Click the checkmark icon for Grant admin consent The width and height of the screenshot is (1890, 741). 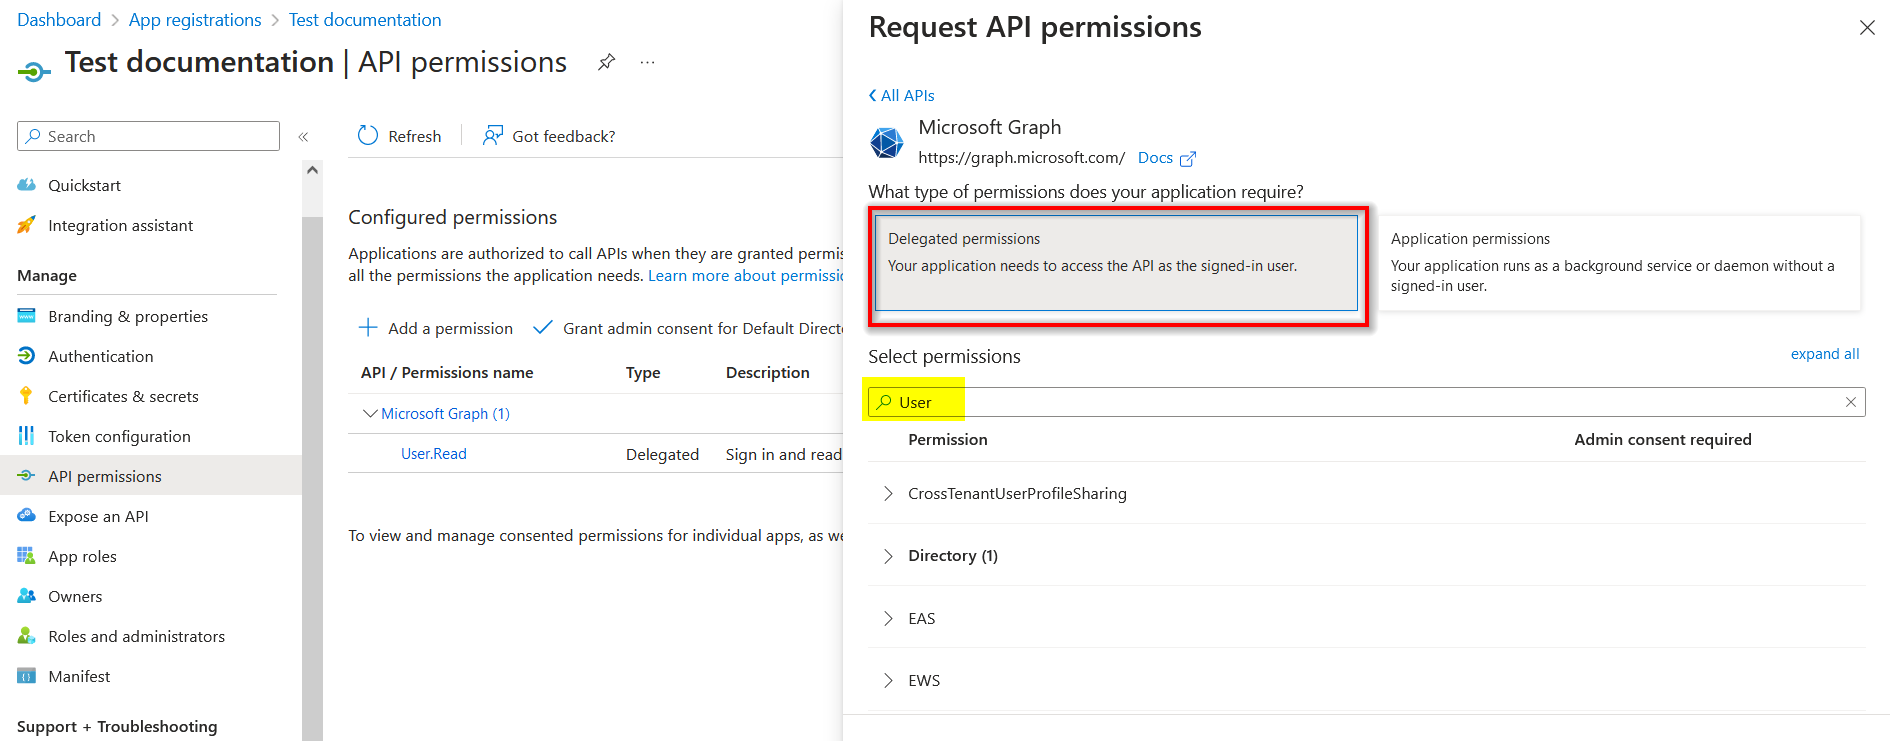click(x=543, y=328)
